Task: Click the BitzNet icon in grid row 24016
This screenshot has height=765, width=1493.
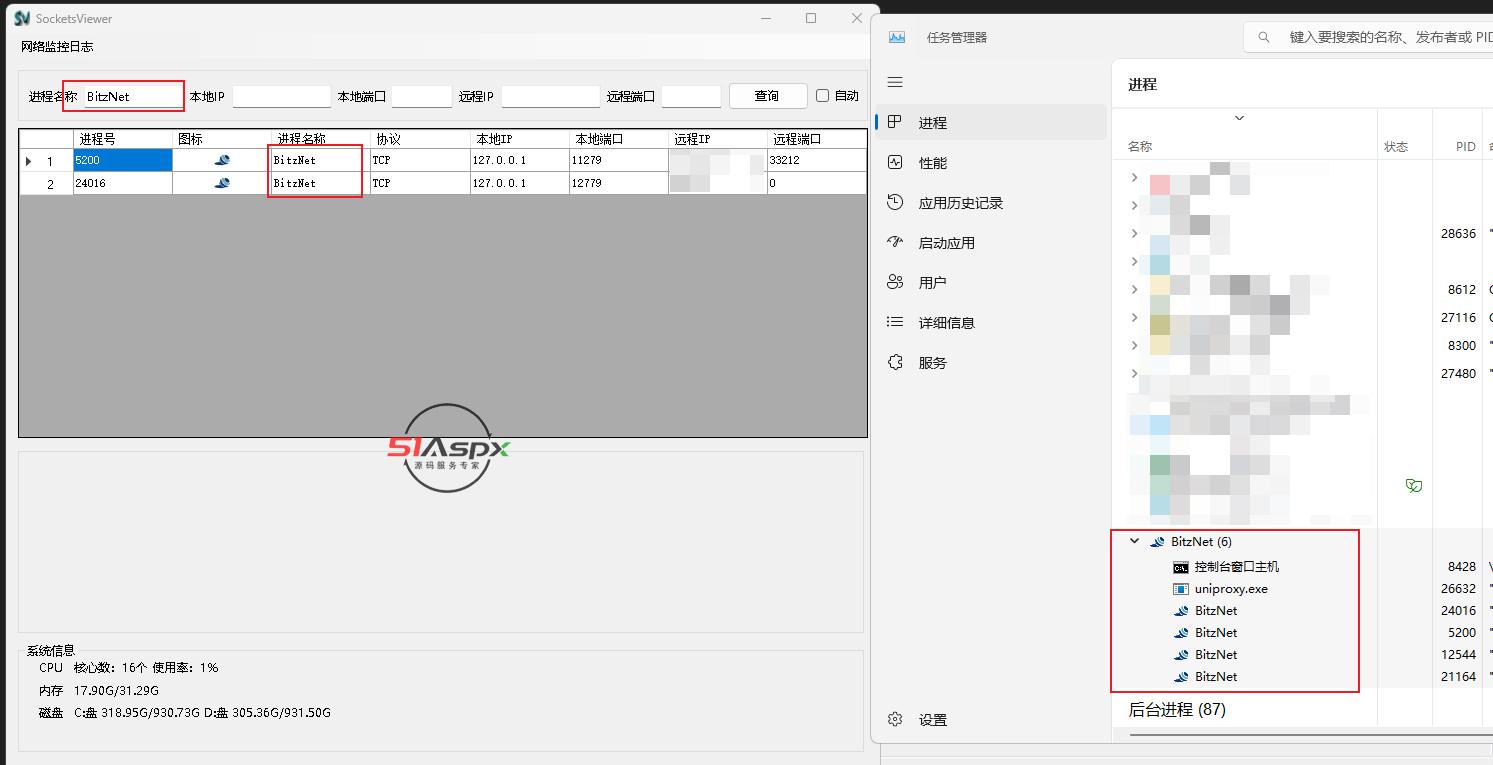Action: click(222, 183)
